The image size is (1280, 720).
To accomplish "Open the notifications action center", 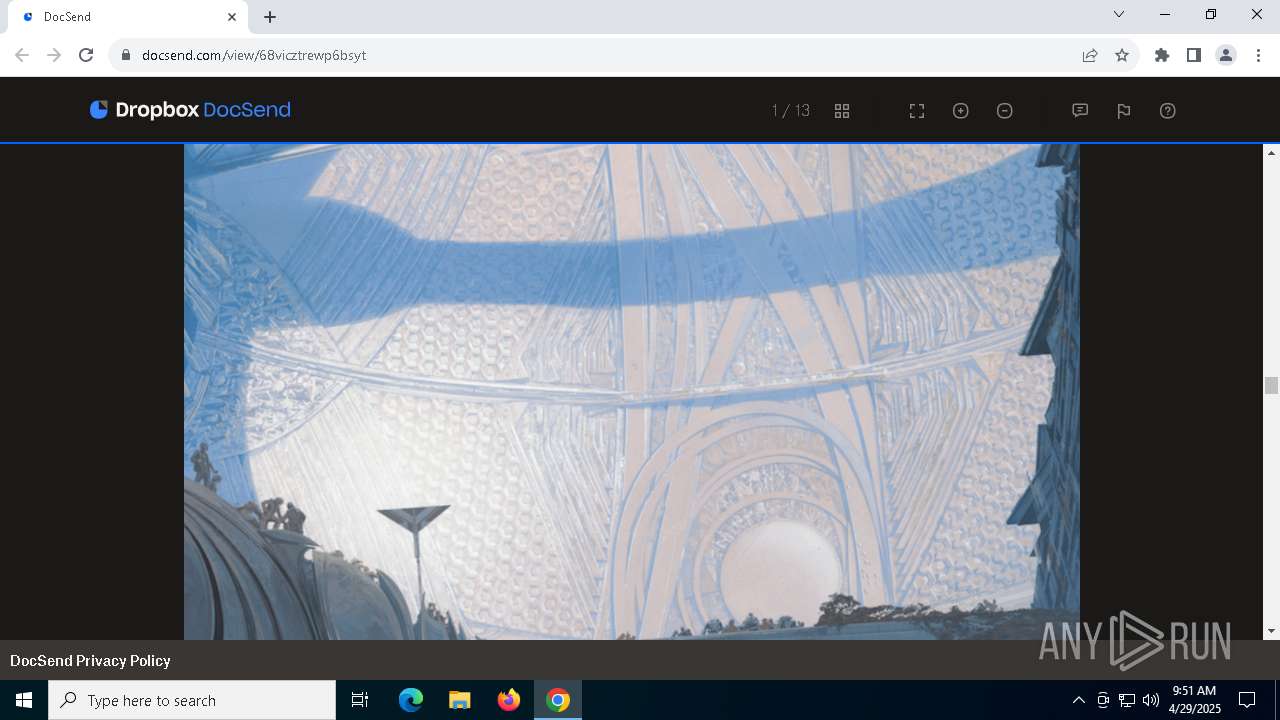I will 1247,700.
